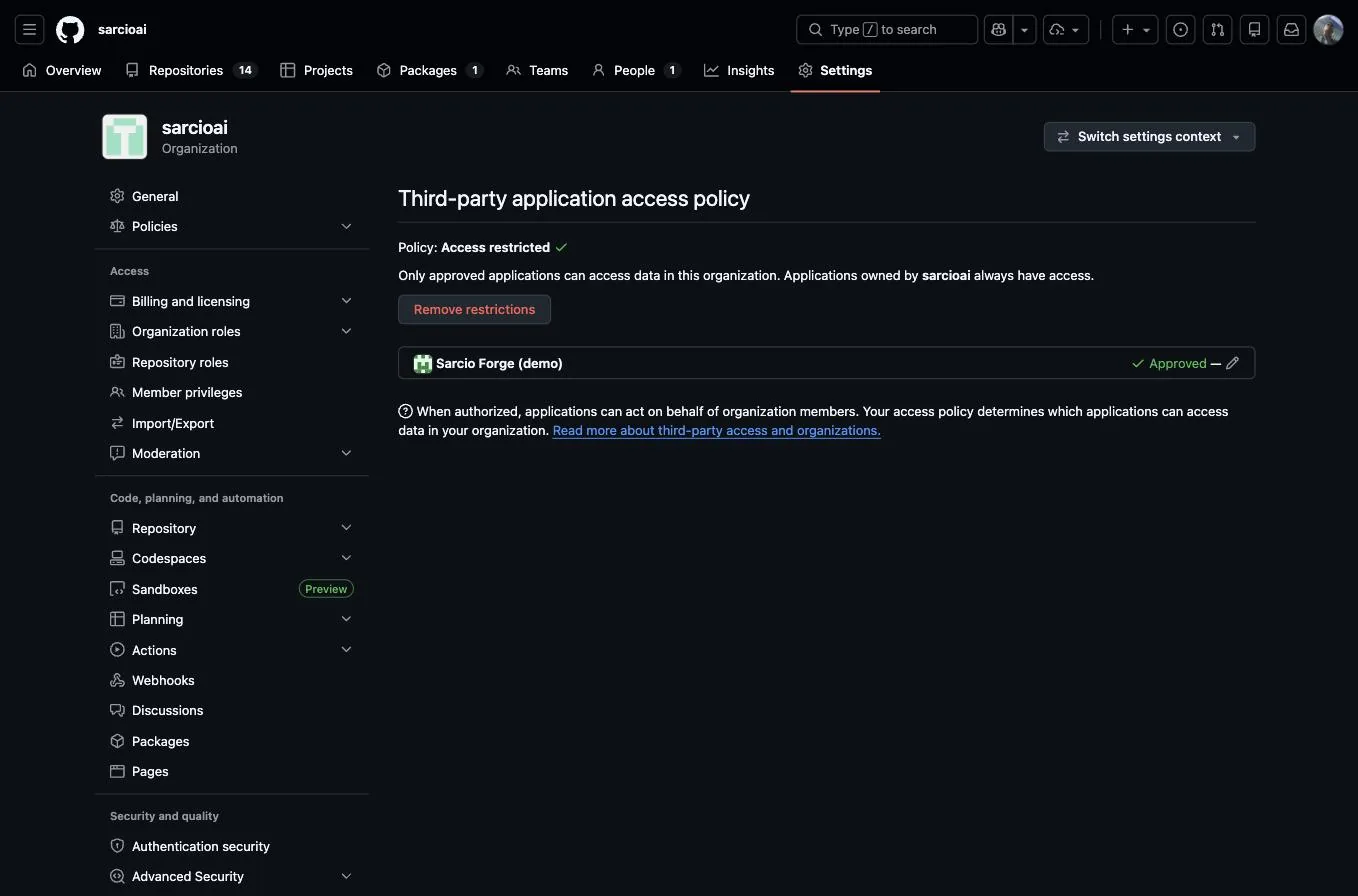1358x896 pixels.
Task: Click the Import/Export arrows icon
Action: (x=117, y=423)
